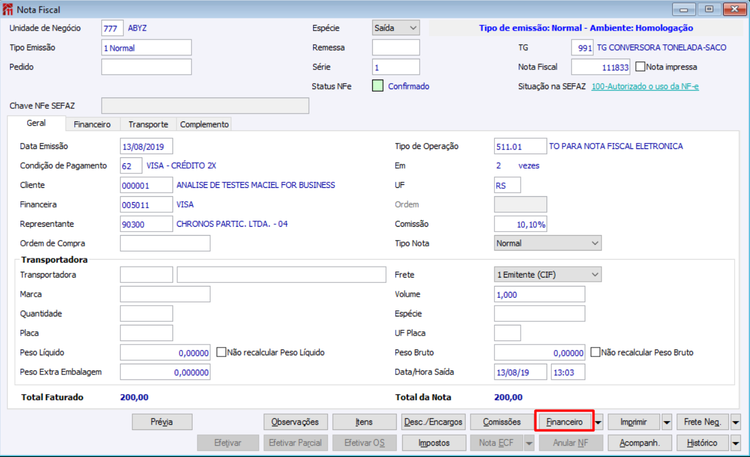The height and width of the screenshot is (457, 750).
Task: Click the Acompanh. button
Action: 640,443
